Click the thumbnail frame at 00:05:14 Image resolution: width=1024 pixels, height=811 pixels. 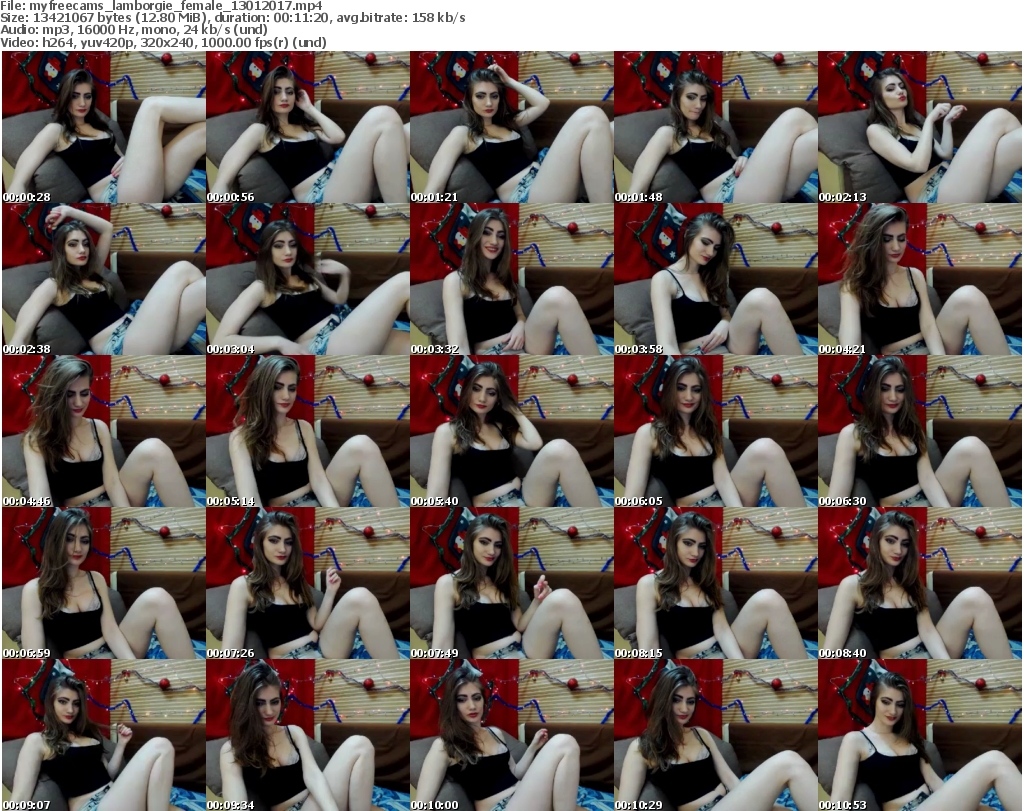click(308, 432)
